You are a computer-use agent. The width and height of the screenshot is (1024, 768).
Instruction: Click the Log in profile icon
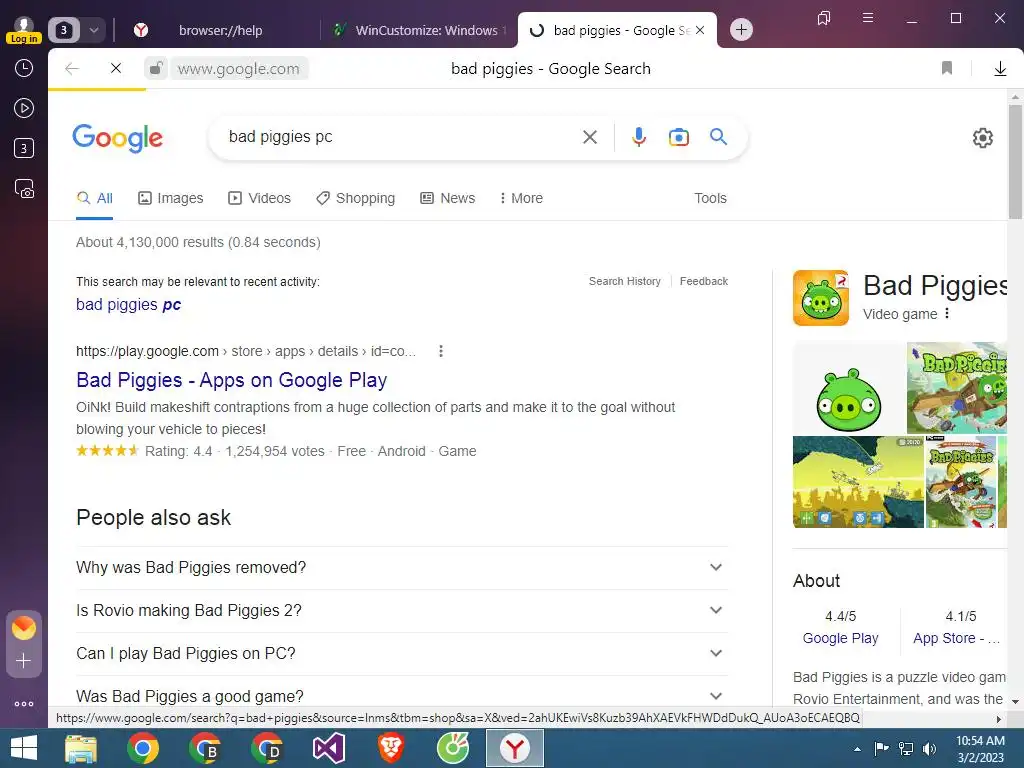pos(24,30)
